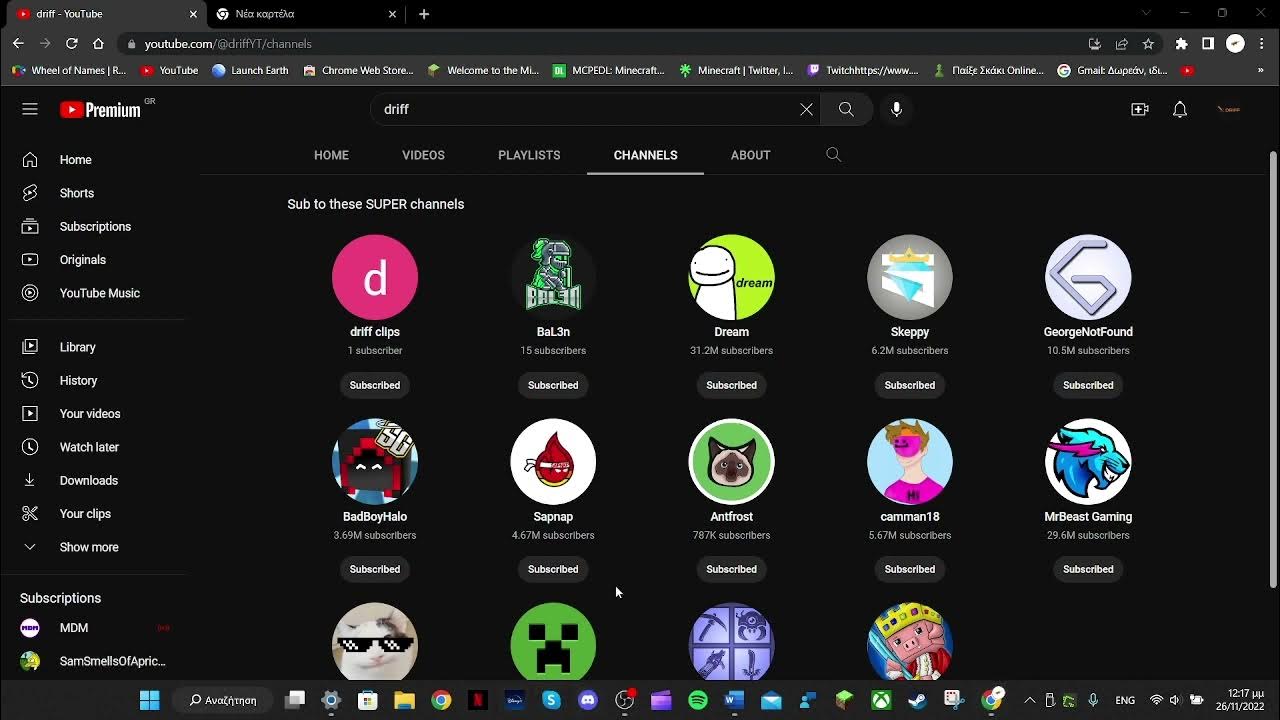1280x720 pixels.
Task: Open the Antfrost channel name link
Action: 731,517
